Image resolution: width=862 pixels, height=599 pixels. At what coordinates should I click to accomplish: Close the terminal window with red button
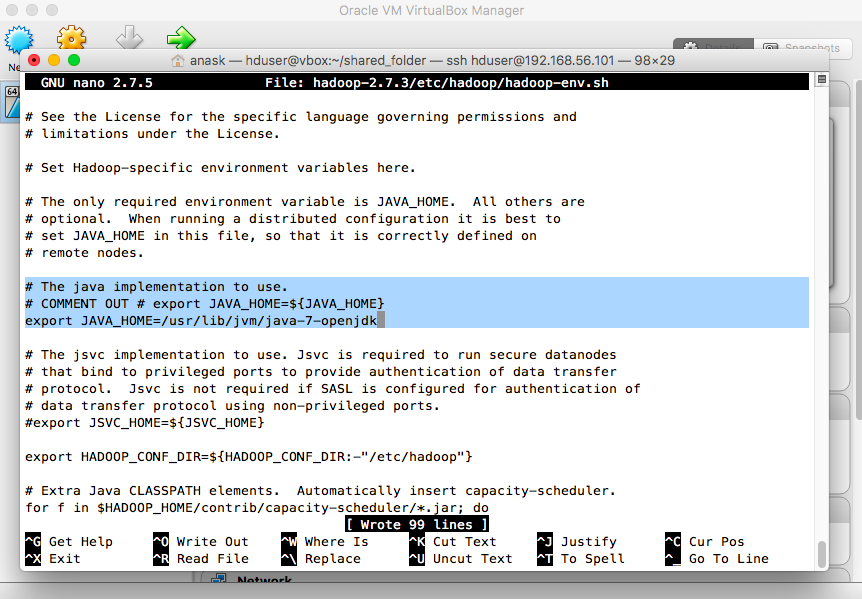(34, 60)
